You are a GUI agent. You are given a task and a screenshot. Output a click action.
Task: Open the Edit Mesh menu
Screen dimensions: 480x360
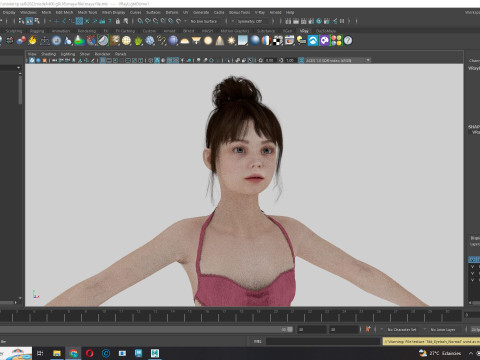[64, 12]
